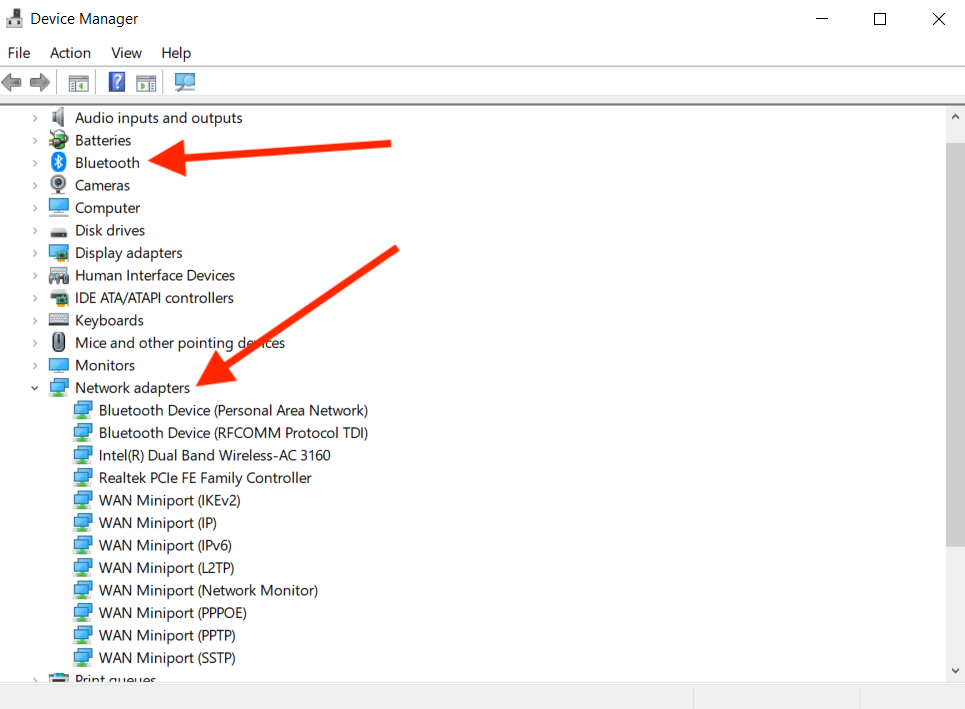Click the Show/Hide Action Pane toolbar icon
This screenshot has height=709, width=965.
146,82
